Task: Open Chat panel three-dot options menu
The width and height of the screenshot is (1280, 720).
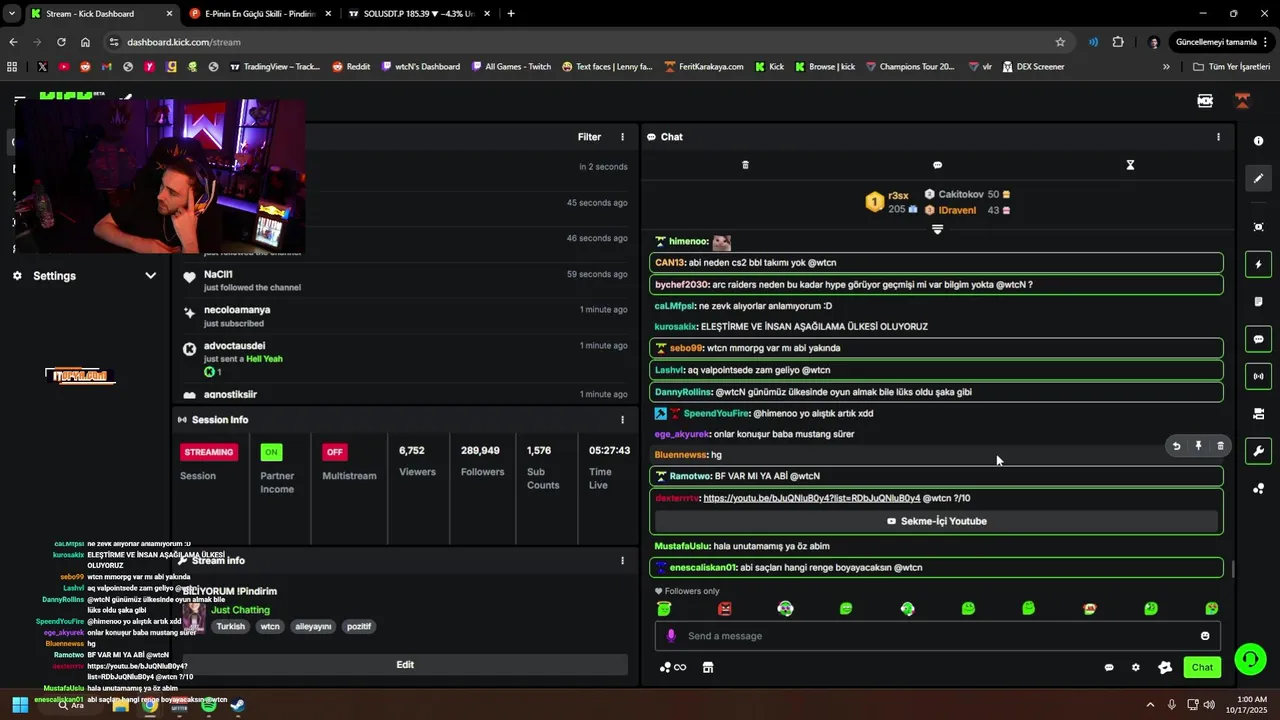Action: (1218, 137)
